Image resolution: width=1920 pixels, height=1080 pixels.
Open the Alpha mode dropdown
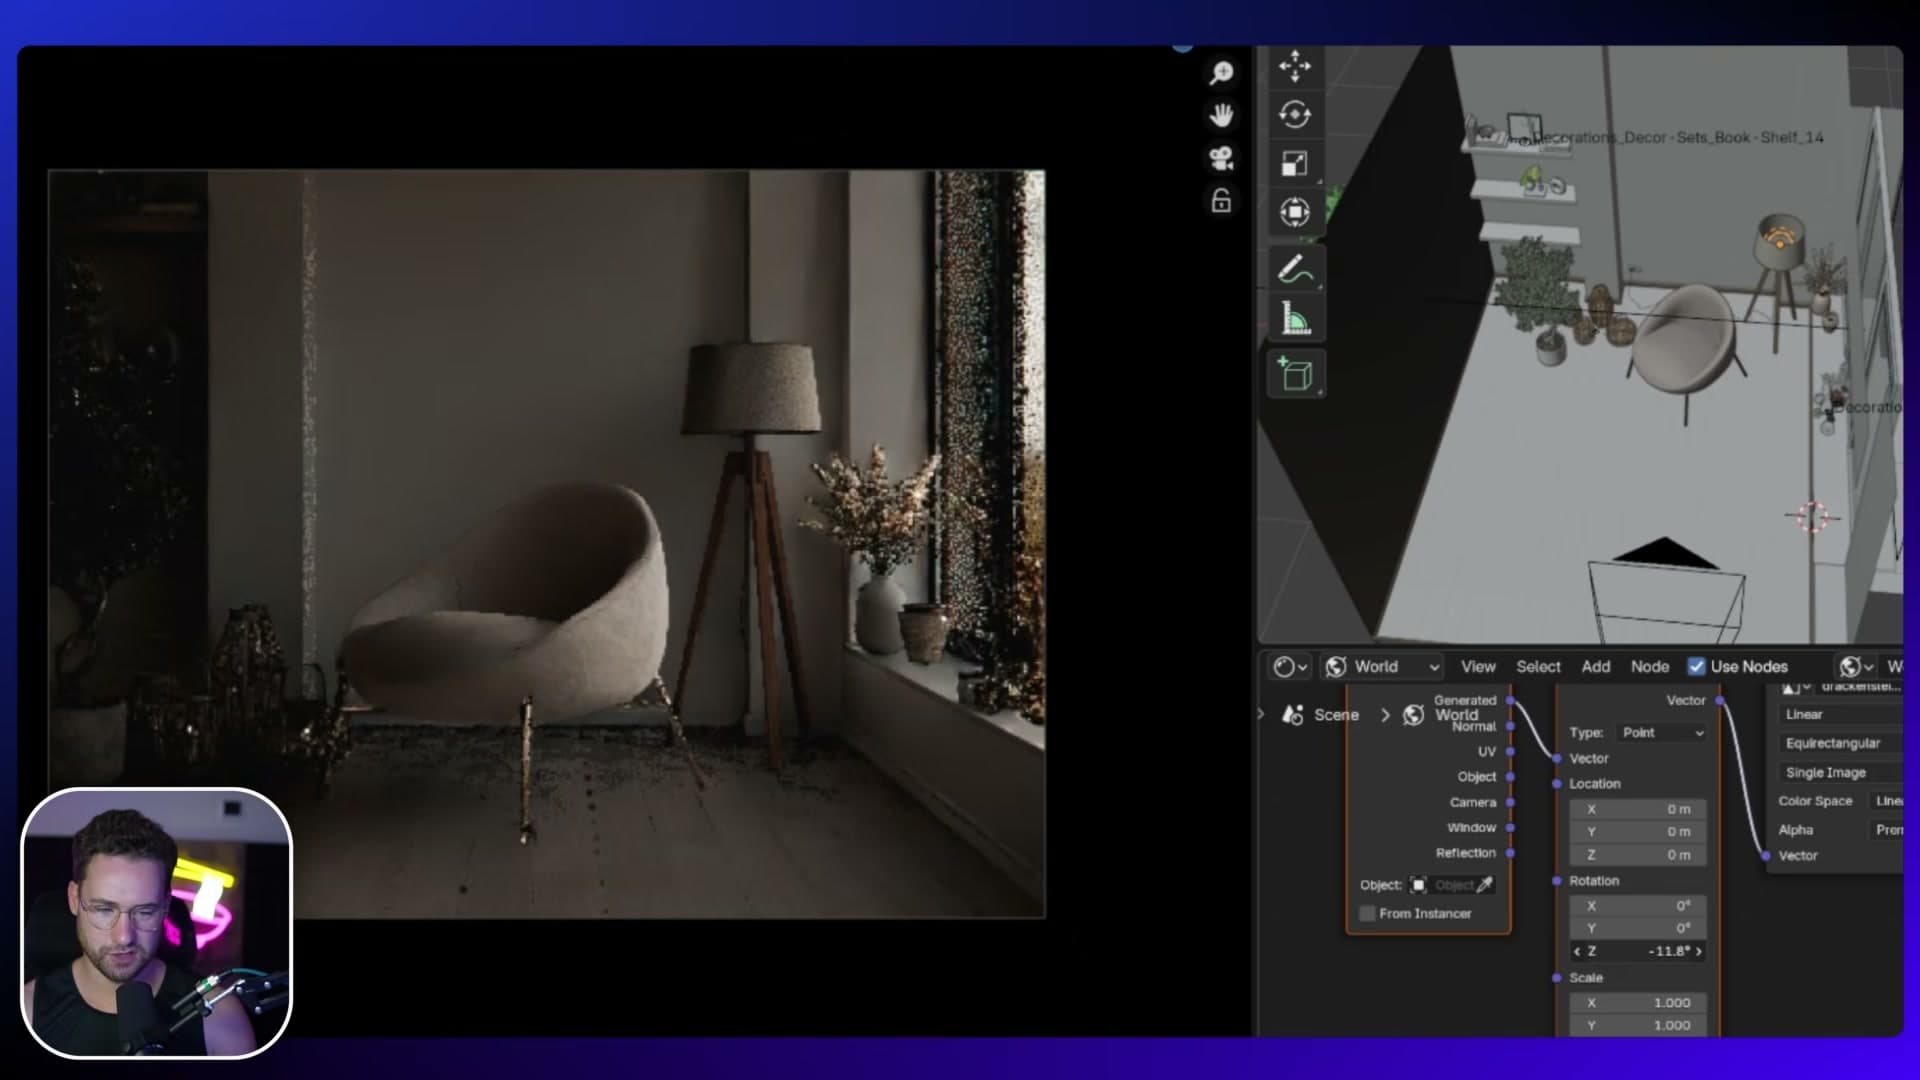(x=1886, y=830)
